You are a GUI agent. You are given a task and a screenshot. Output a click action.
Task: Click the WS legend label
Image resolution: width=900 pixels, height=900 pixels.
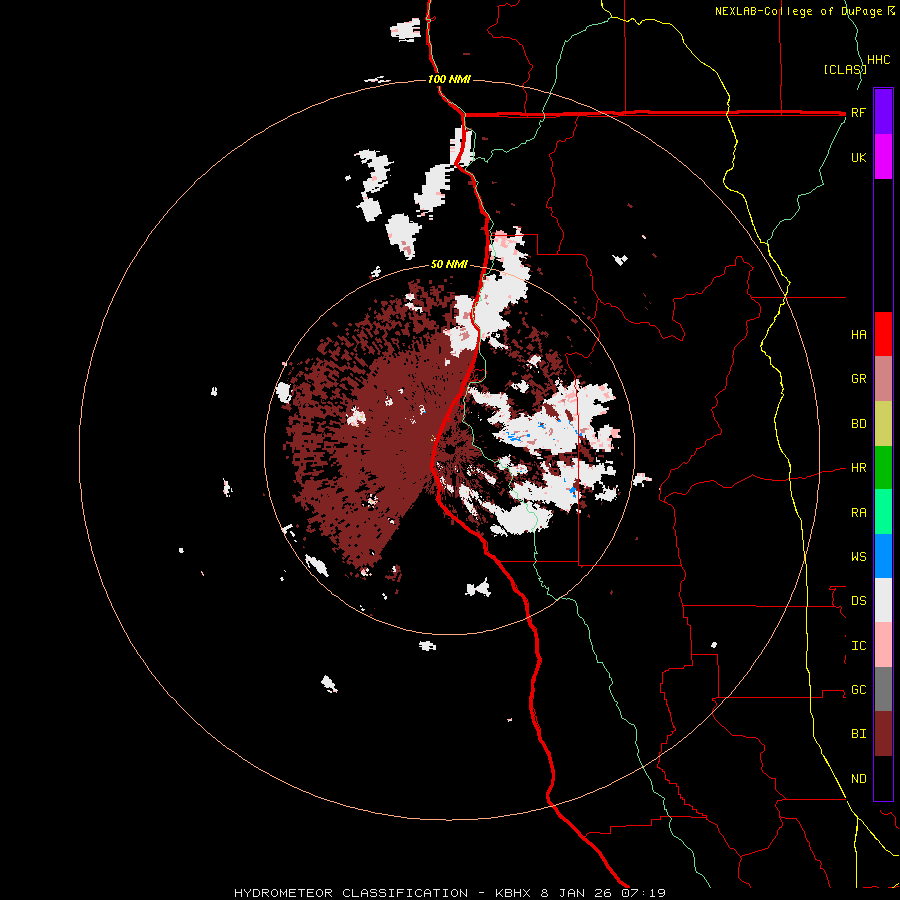pos(859,557)
